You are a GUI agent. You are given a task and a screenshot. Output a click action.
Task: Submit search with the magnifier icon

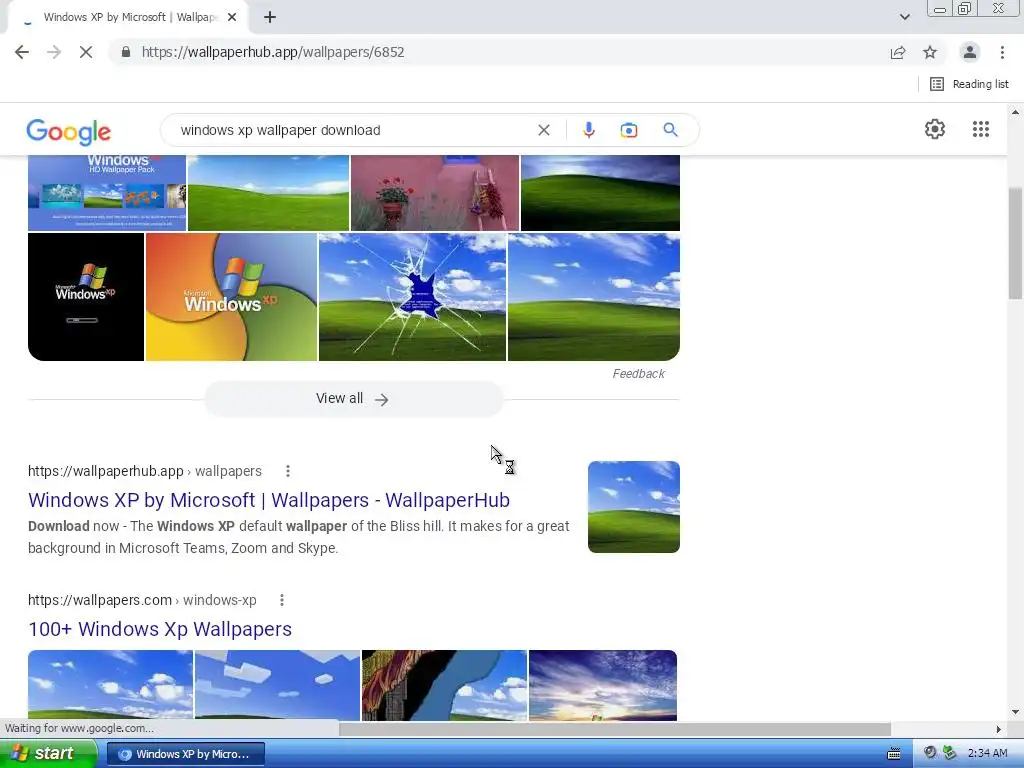(670, 130)
